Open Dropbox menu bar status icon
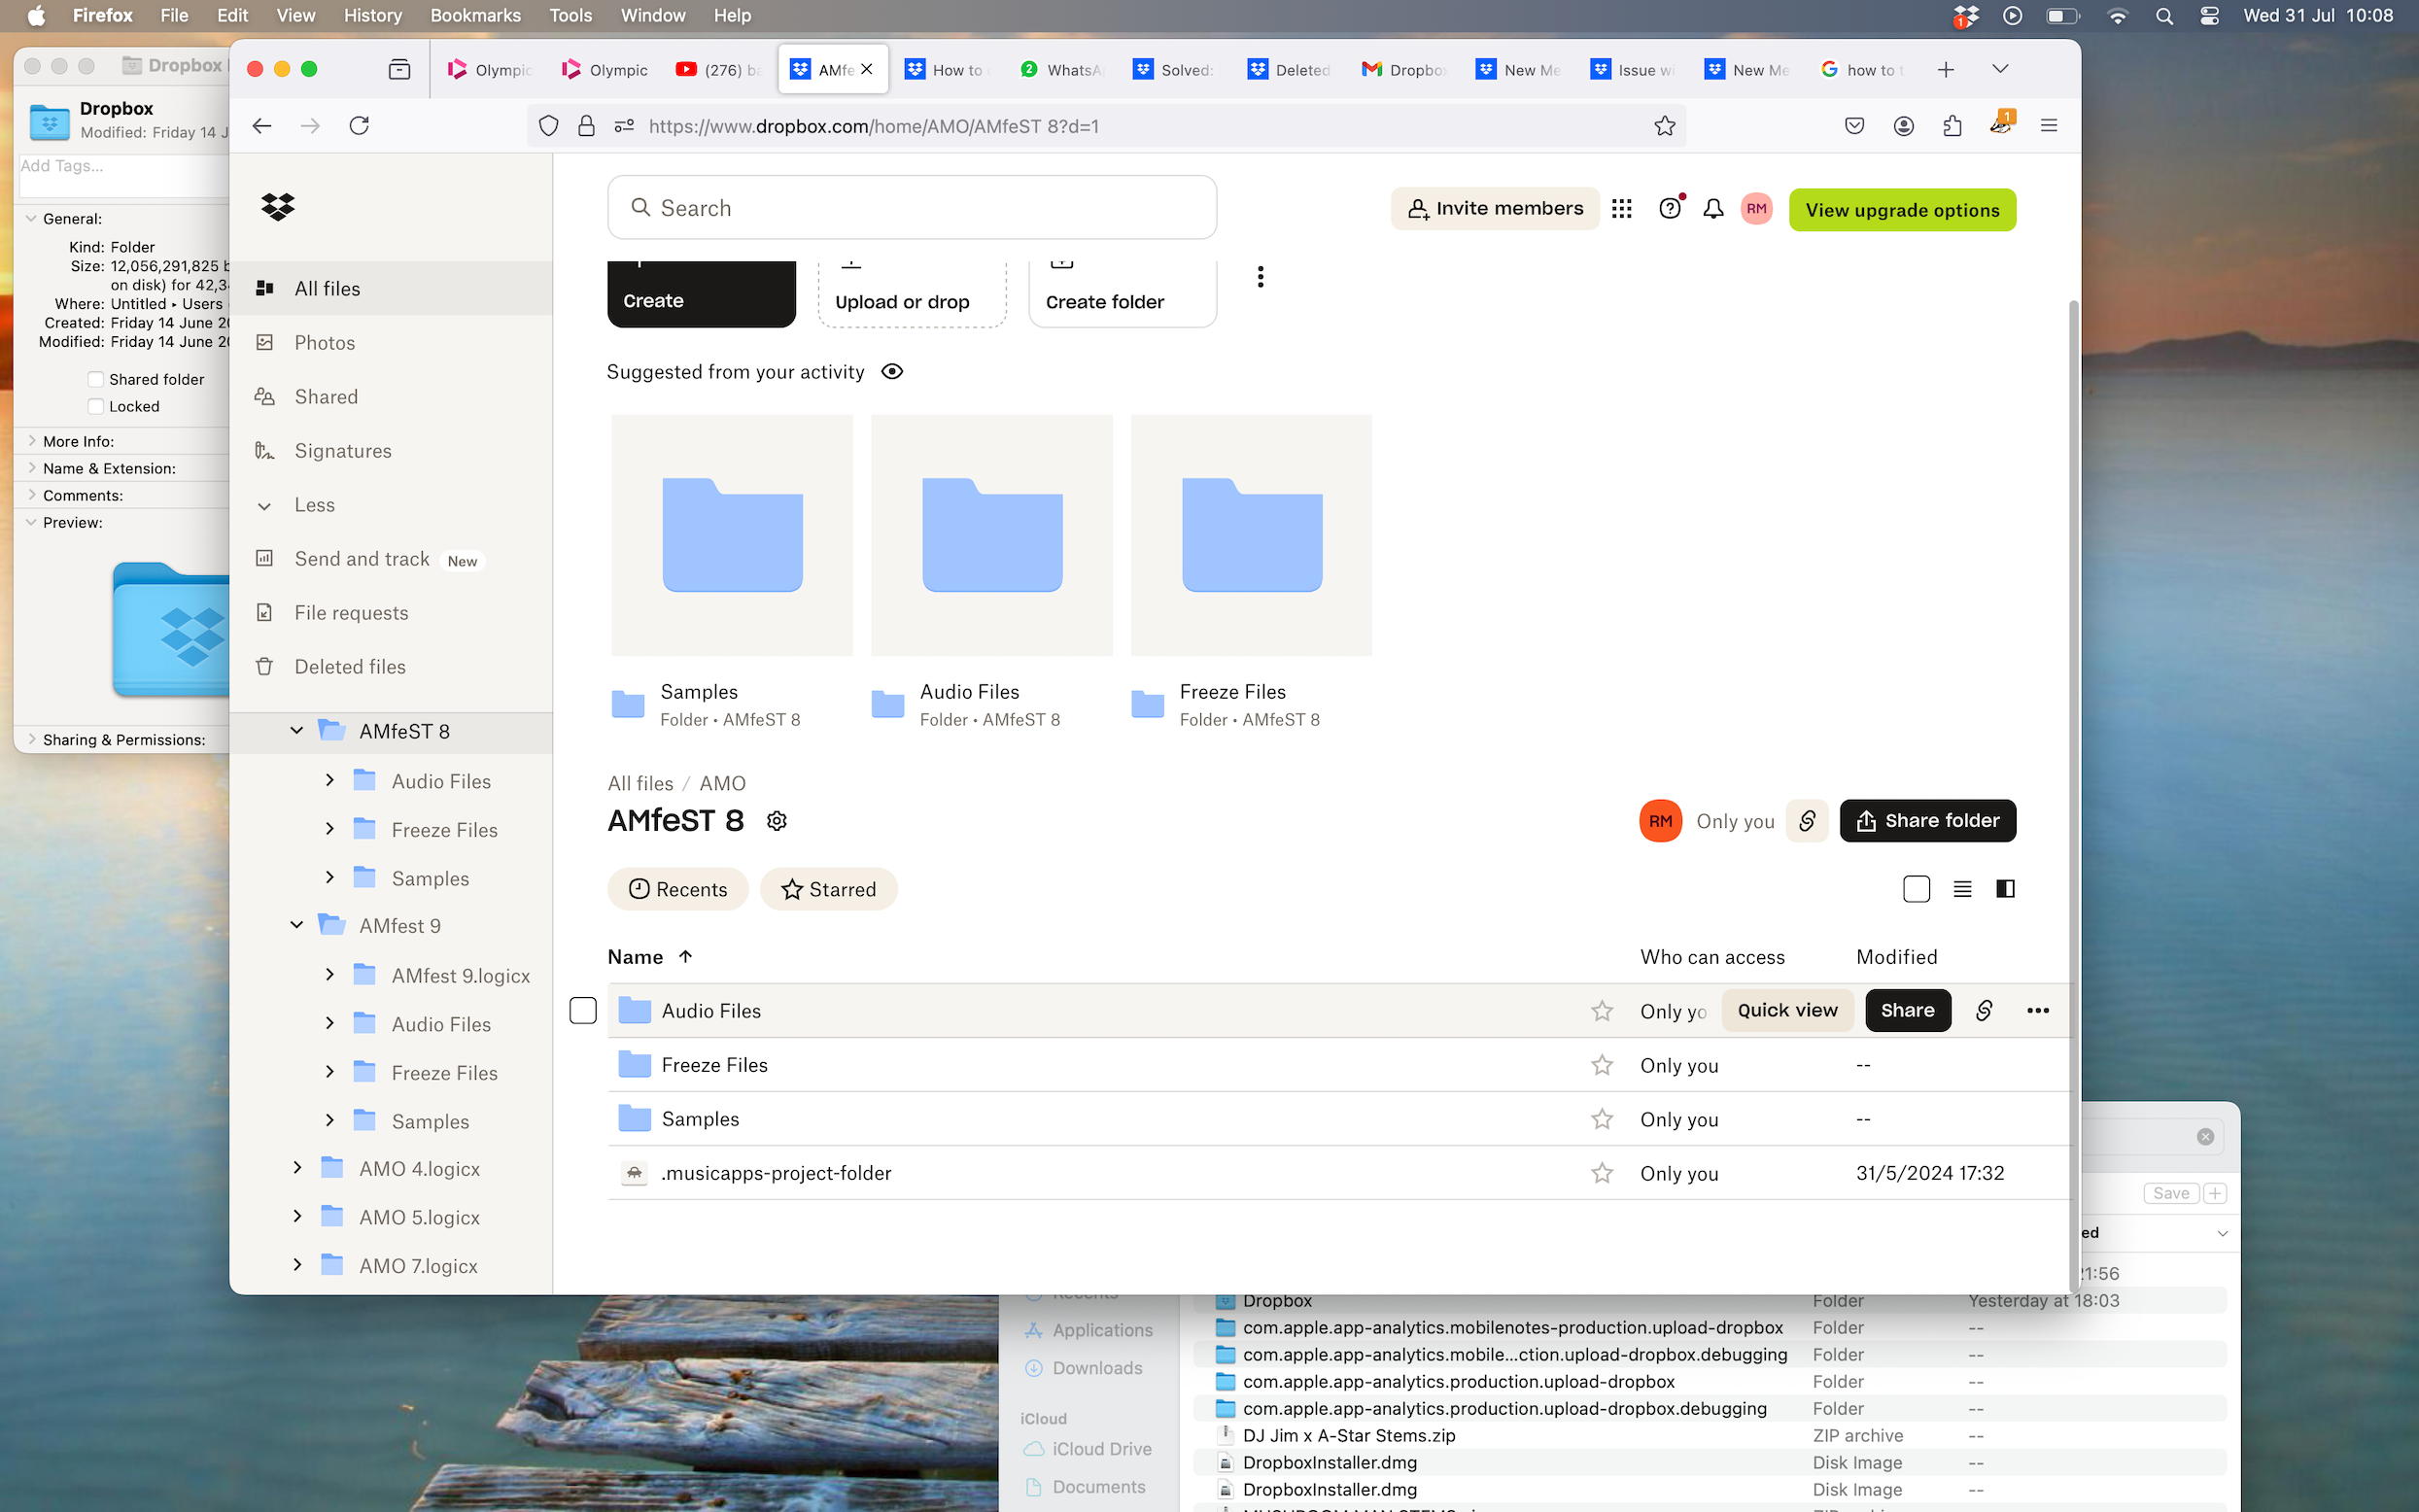 (1965, 16)
